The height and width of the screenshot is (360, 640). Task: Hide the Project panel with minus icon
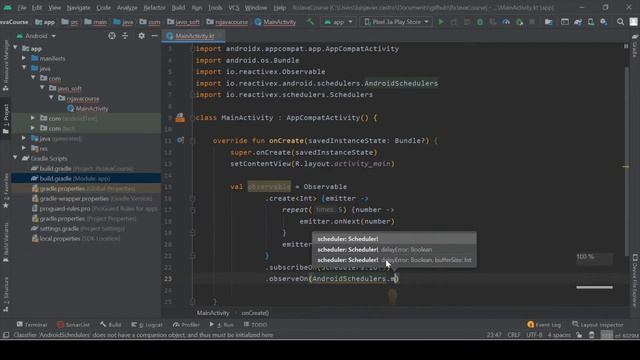tap(154, 36)
